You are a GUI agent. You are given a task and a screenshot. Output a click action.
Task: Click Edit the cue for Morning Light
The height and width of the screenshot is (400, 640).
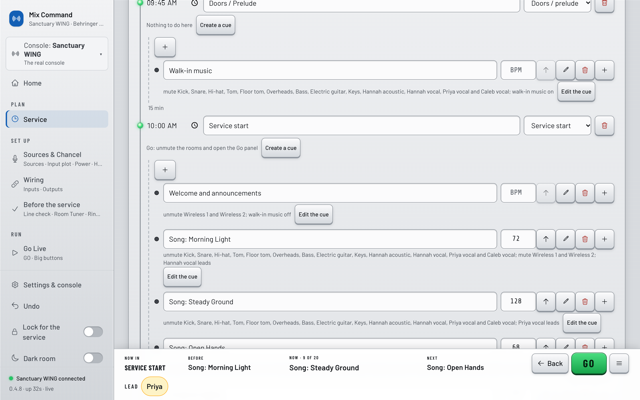point(182,276)
